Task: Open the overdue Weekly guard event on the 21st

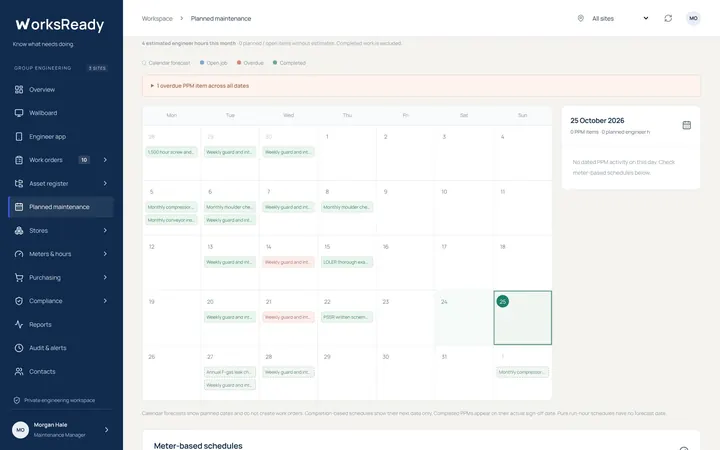Action: (288, 317)
